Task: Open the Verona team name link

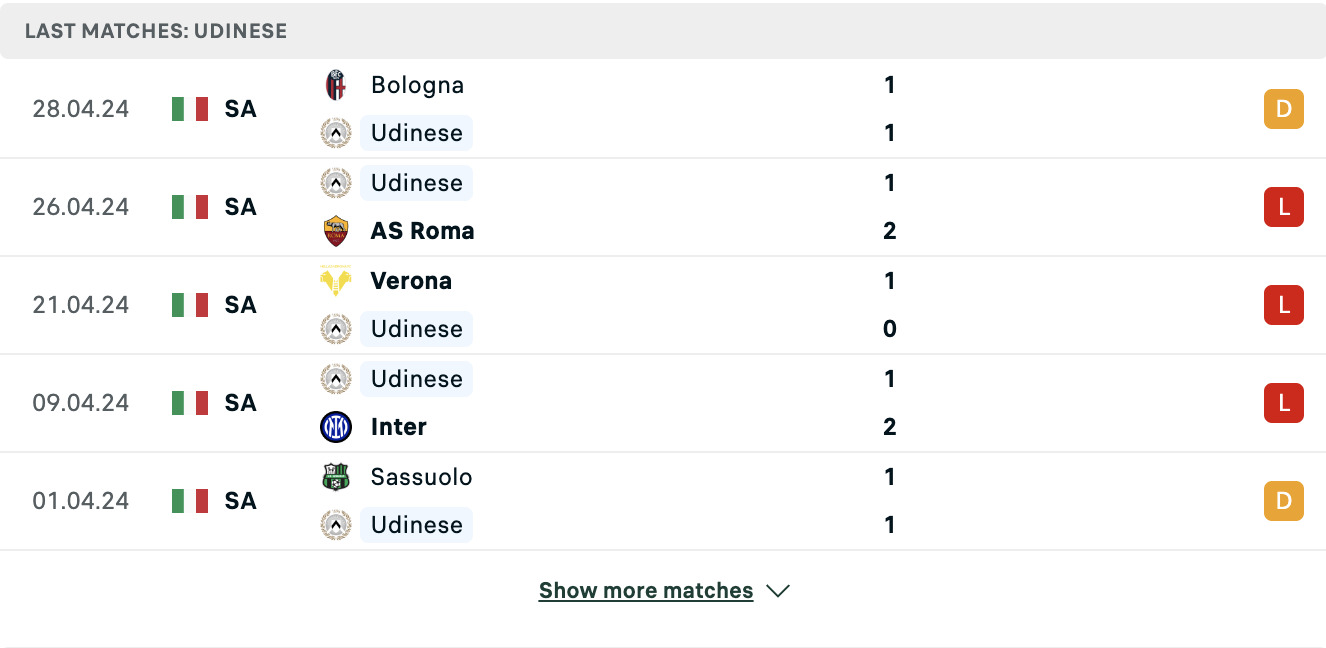Action: tap(411, 281)
